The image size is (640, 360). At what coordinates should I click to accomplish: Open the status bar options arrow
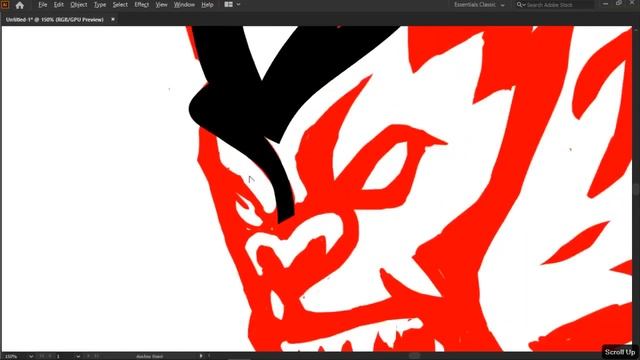point(201,356)
